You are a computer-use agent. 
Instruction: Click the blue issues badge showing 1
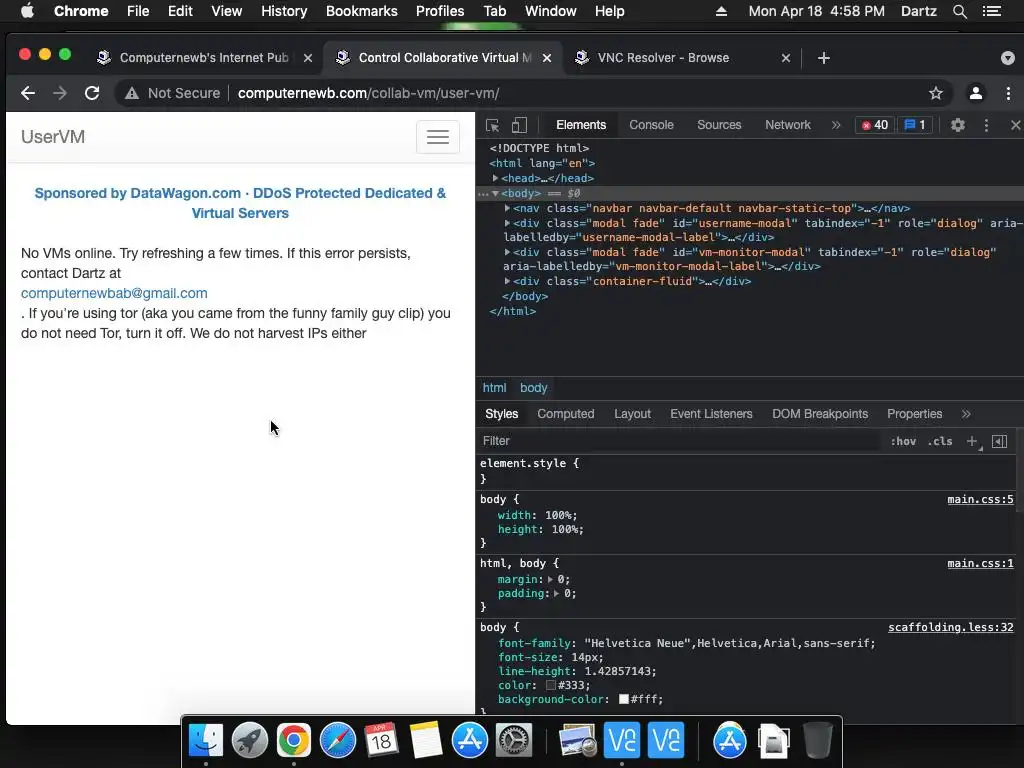tap(914, 125)
